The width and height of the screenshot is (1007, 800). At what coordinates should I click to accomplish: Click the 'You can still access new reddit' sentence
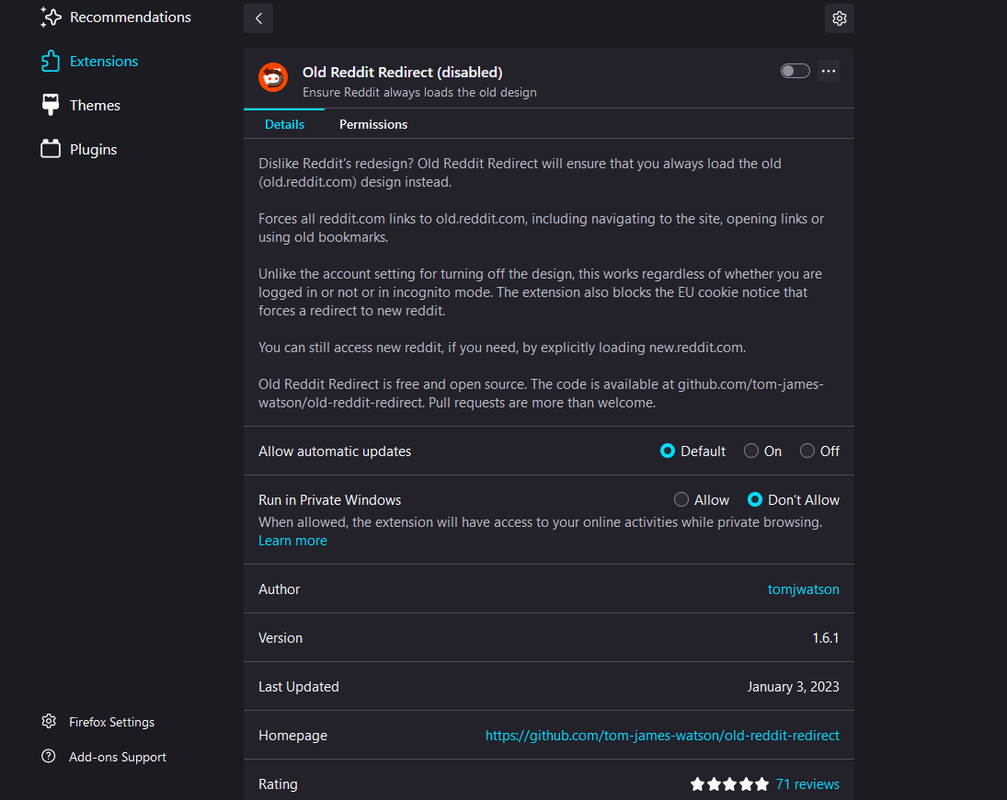[x=502, y=347]
